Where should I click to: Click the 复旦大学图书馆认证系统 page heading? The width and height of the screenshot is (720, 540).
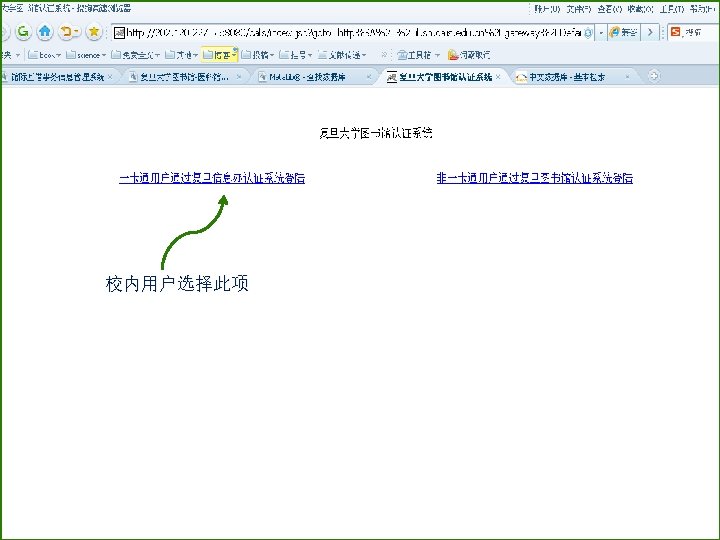tap(376, 133)
